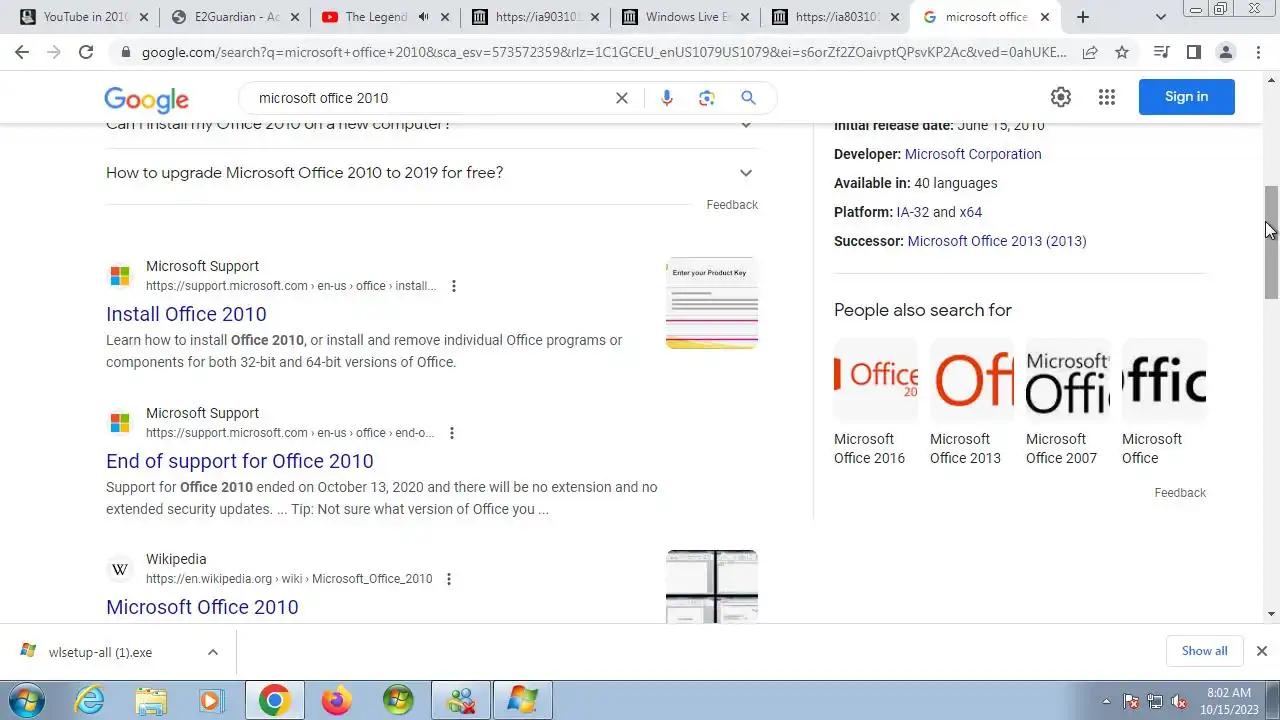Reload the current page
The height and width of the screenshot is (720, 1280).
(86, 52)
